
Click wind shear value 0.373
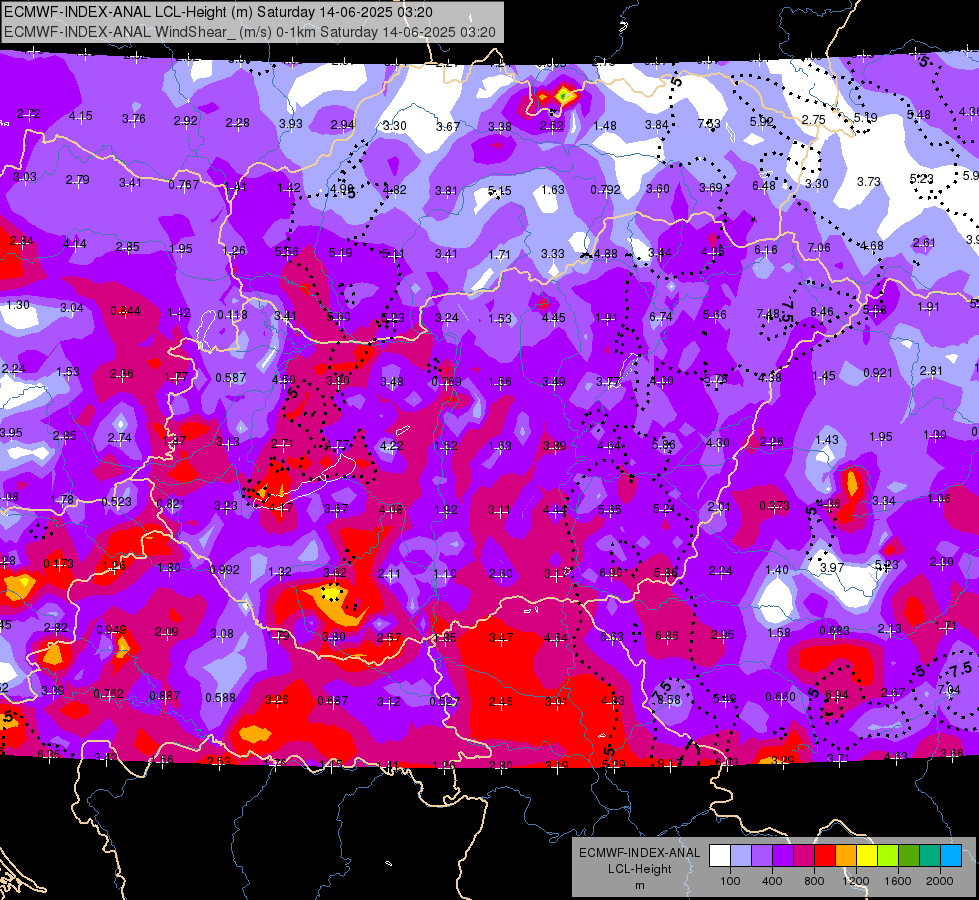coord(775,505)
